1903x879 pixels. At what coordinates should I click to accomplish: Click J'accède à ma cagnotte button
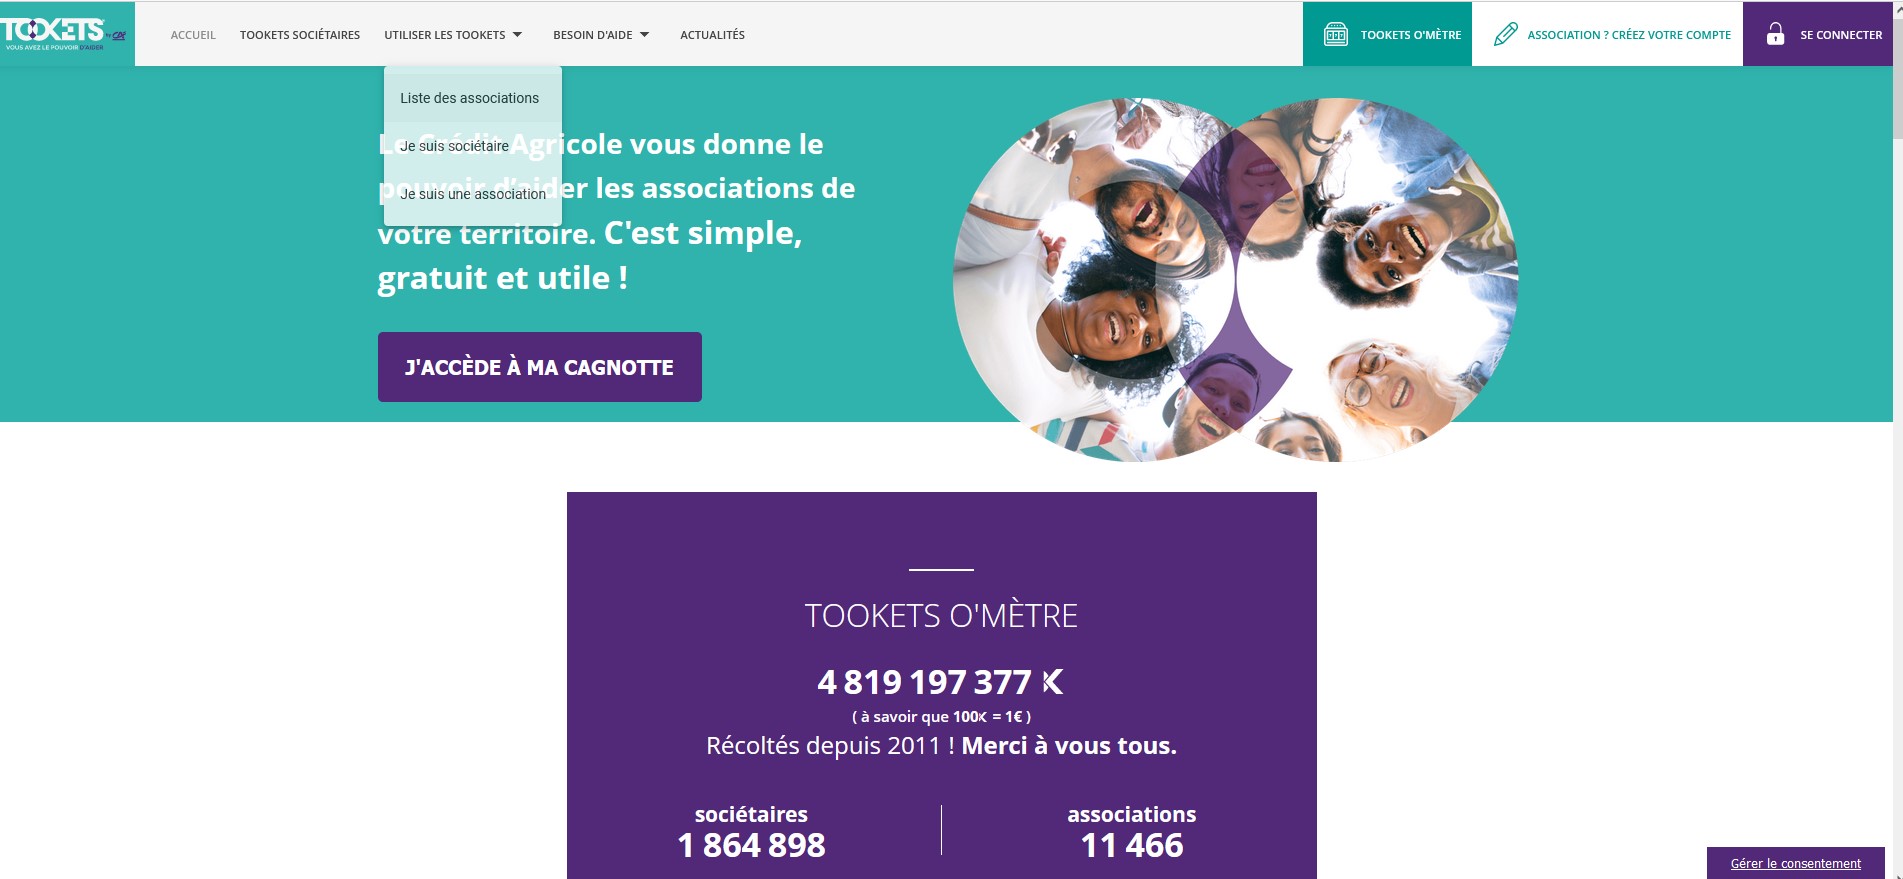(540, 367)
